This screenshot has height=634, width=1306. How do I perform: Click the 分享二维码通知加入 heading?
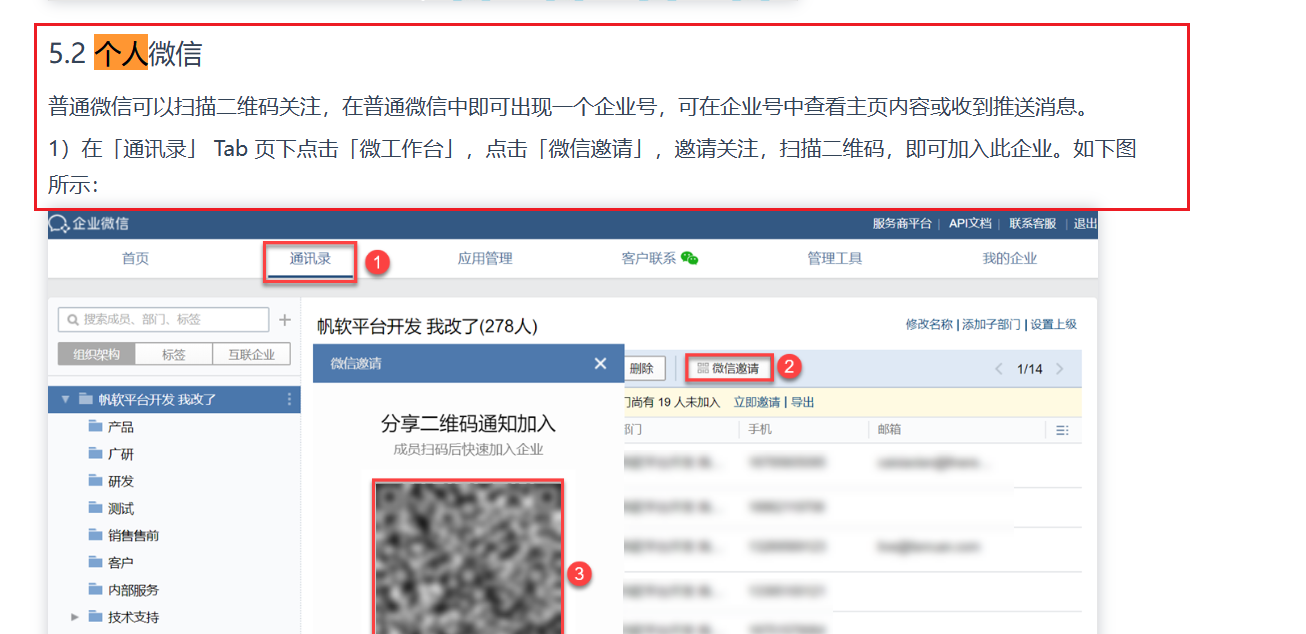tap(468, 423)
